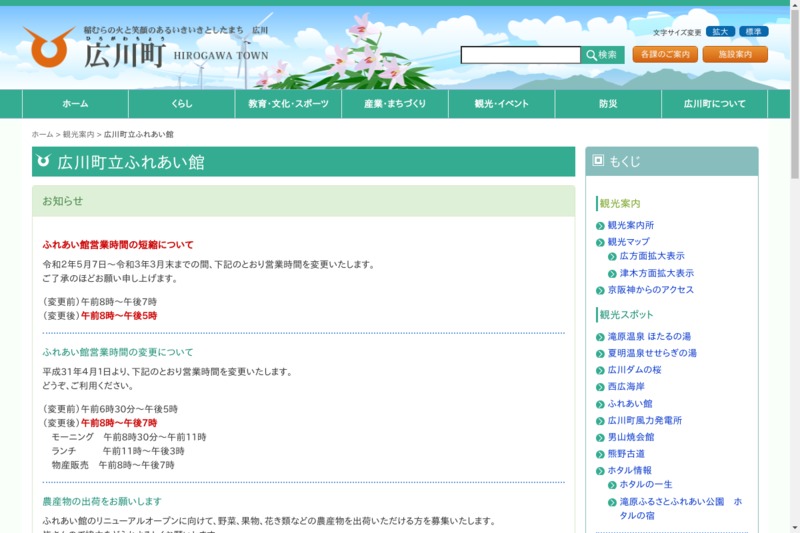This screenshot has height=533, width=800.
Task: Select the 防災 navigation tab
Action: click(x=608, y=104)
